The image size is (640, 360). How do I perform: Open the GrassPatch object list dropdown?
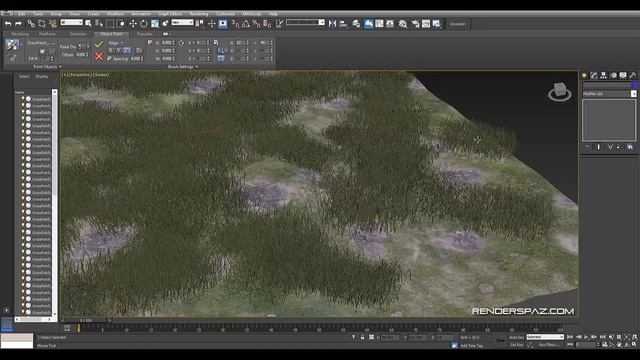pyautogui.click(x=41, y=43)
